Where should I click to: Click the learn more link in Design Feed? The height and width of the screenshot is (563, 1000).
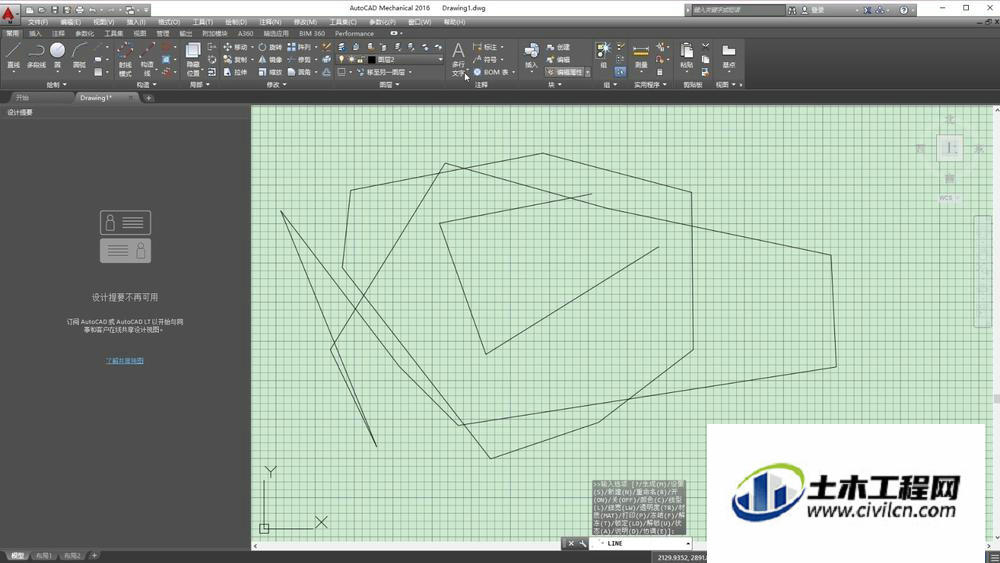pyautogui.click(x=125, y=361)
